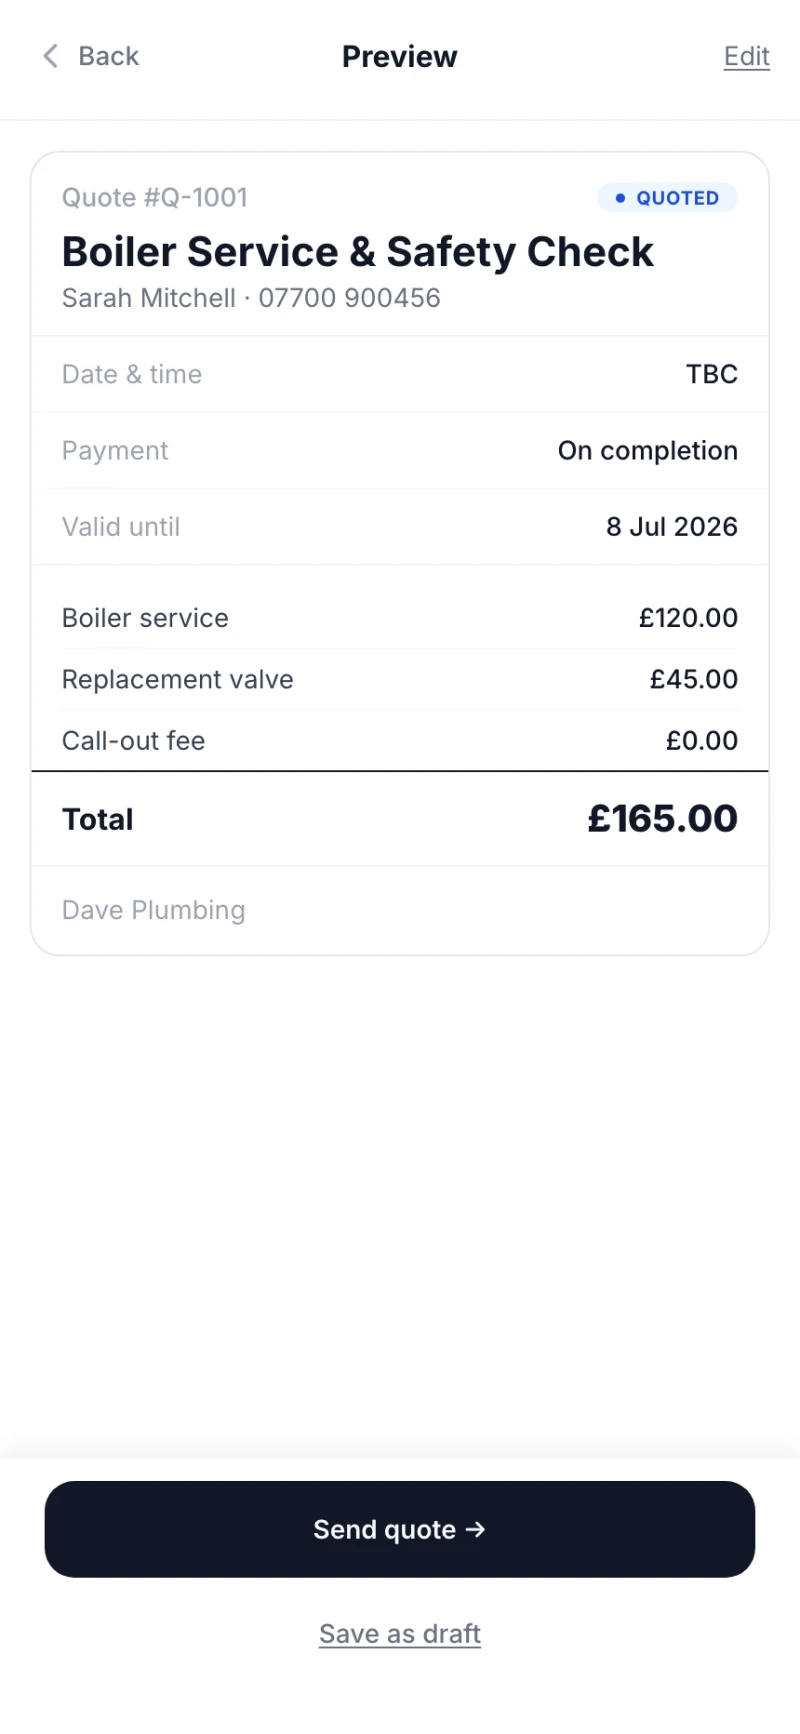Tap the Preview screen title
Viewport: 800px width, 1734px height.
(400, 56)
